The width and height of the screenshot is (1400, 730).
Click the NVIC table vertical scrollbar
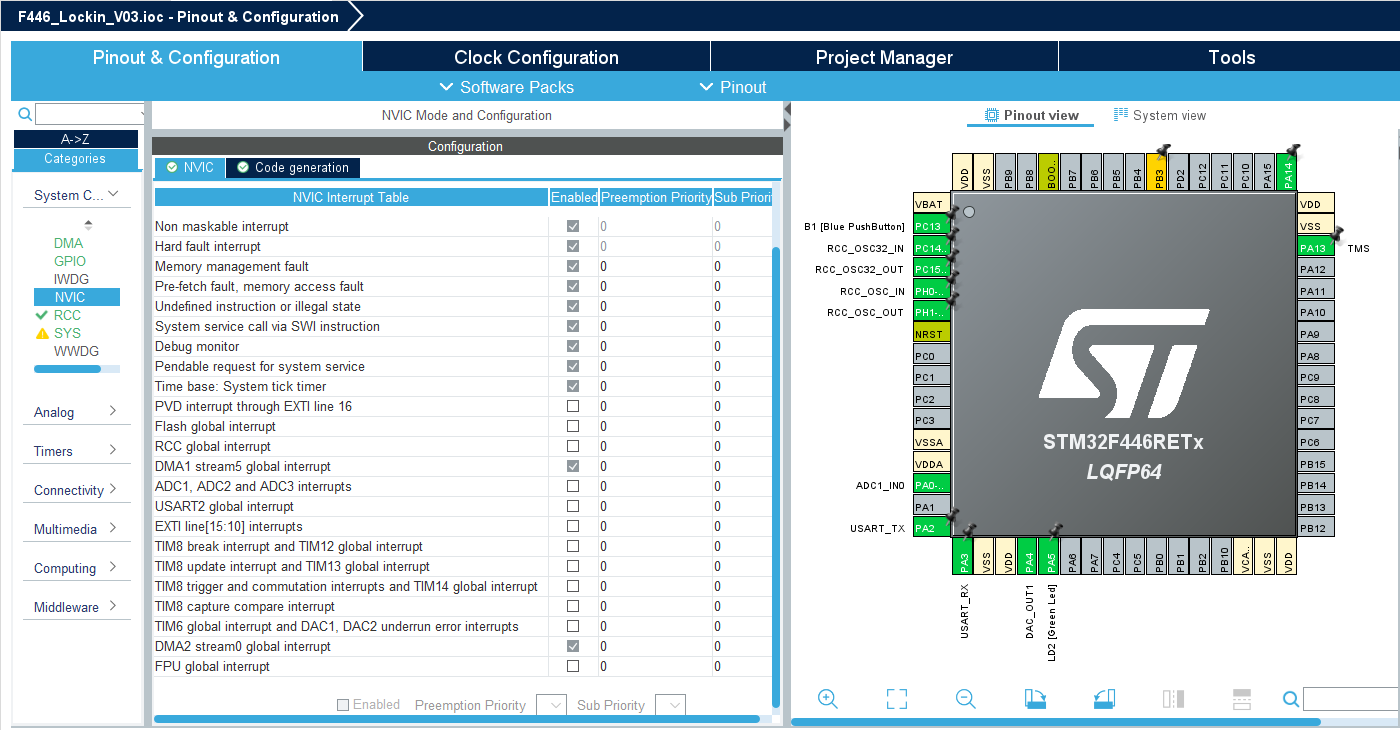pos(776,478)
